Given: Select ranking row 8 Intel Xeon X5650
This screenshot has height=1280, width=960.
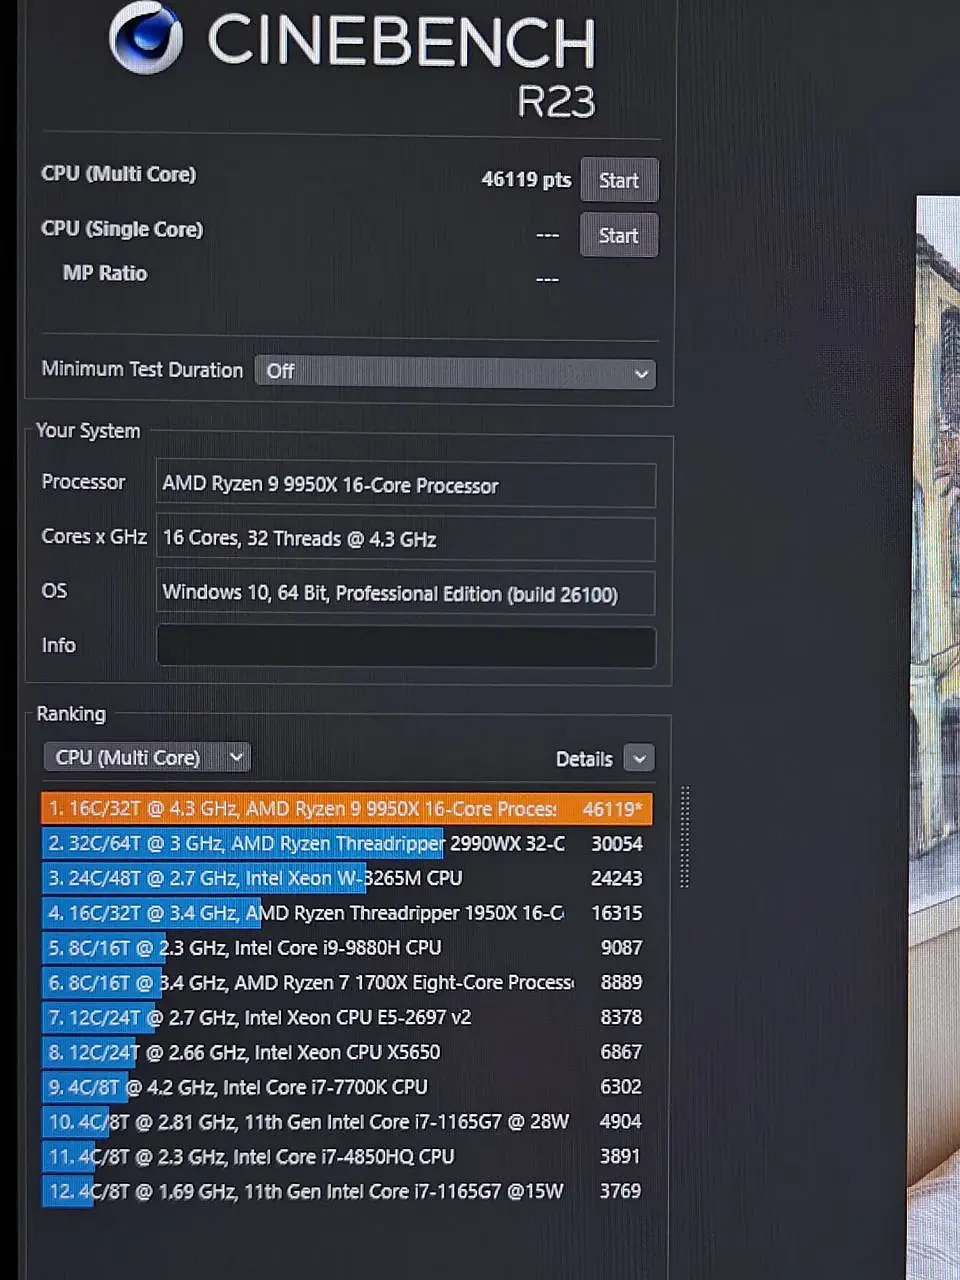Looking at the screenshot, I should [346, 1052].
